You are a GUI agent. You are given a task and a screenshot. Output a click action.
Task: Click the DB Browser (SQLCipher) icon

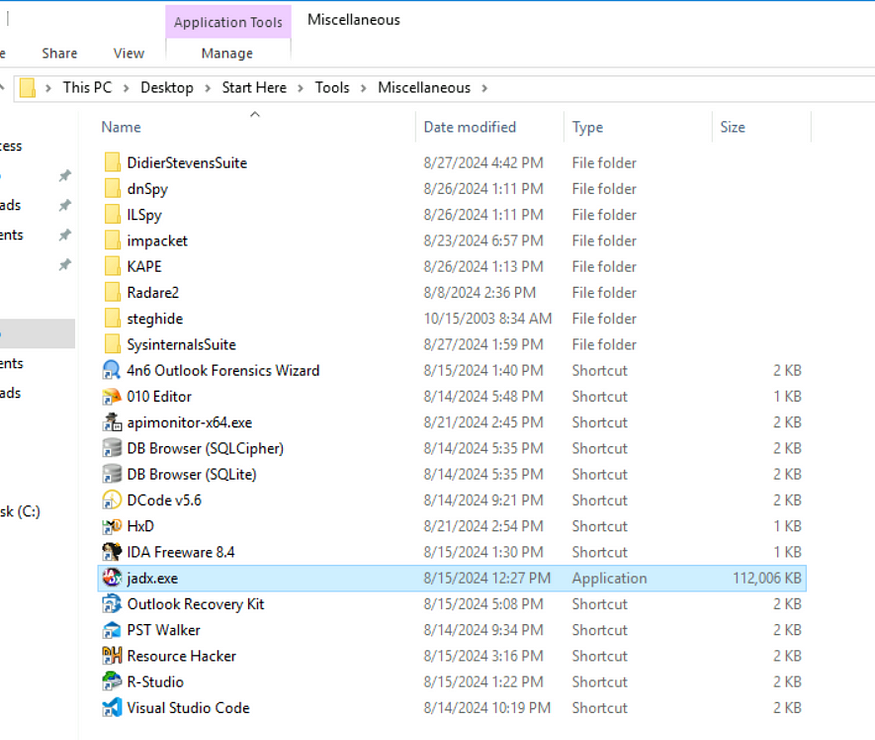112,448
